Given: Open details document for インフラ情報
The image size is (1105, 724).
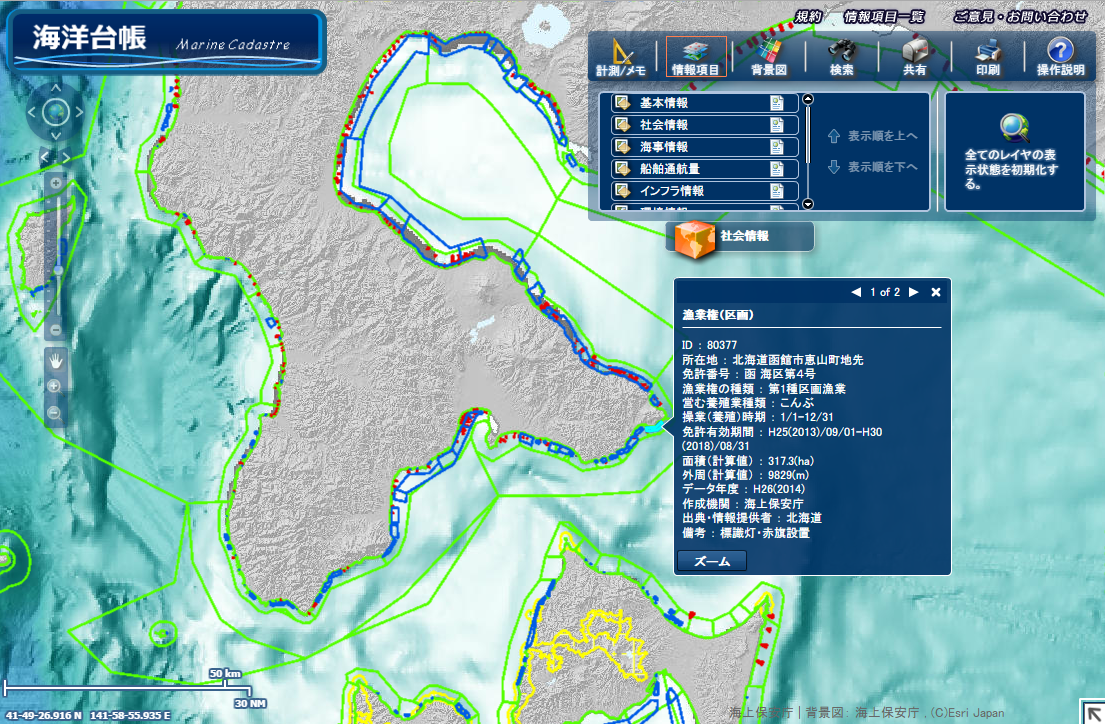Looking at the screenshot, I should click(x=777, y=191).
